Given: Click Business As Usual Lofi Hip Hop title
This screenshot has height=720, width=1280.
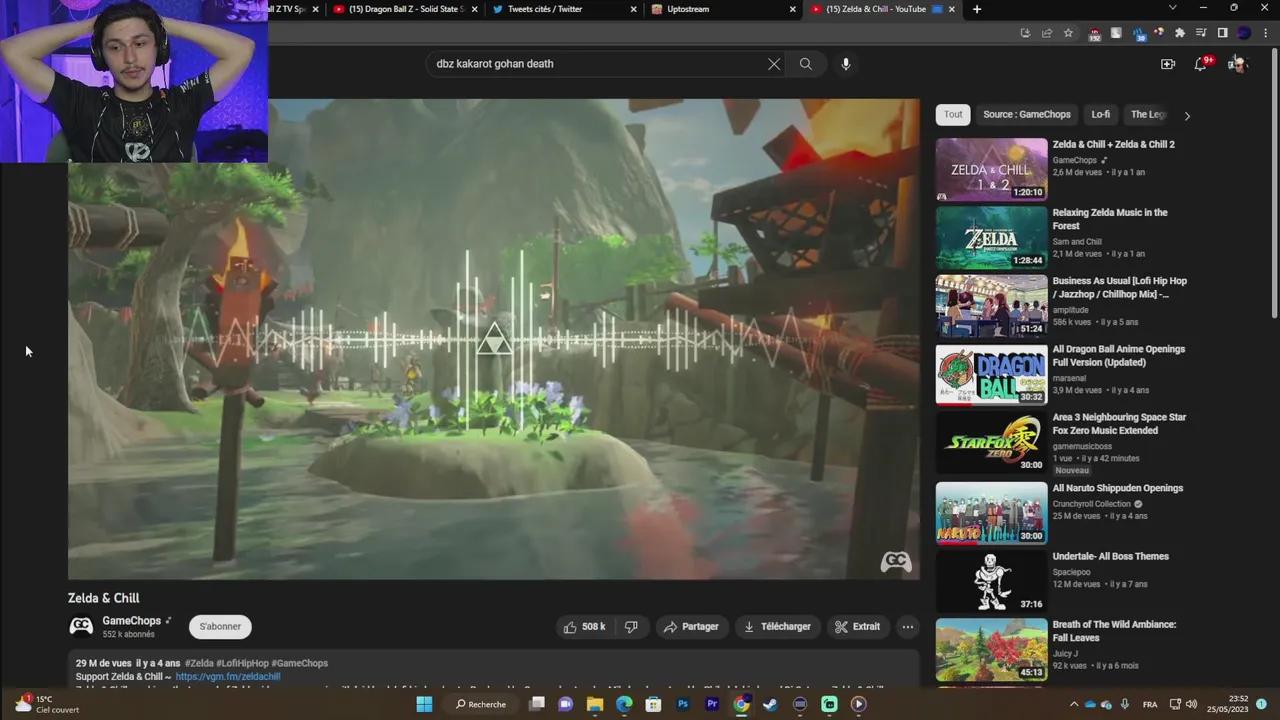Looking at the screenshot, I should [x=1120, y=288].
